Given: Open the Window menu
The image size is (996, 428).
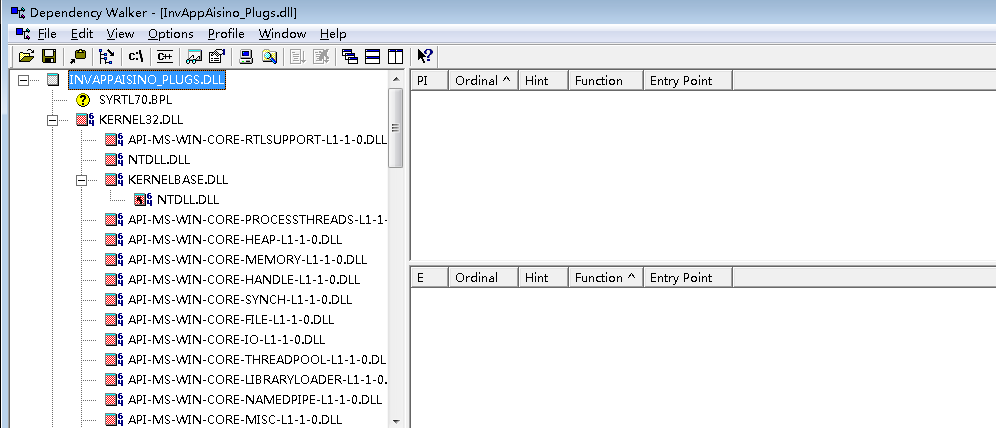Looking at the screenshot, I should click(282, 34).
